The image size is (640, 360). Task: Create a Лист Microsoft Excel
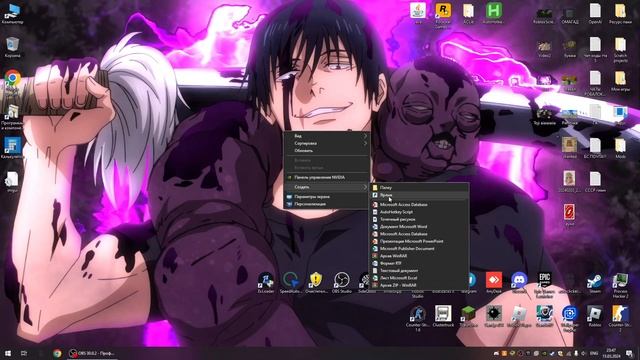click(419, 278)
